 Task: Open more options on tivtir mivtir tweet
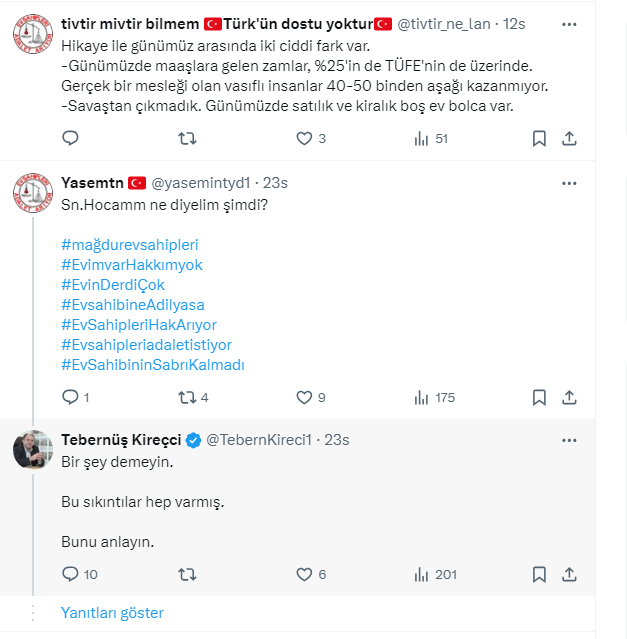569,22
